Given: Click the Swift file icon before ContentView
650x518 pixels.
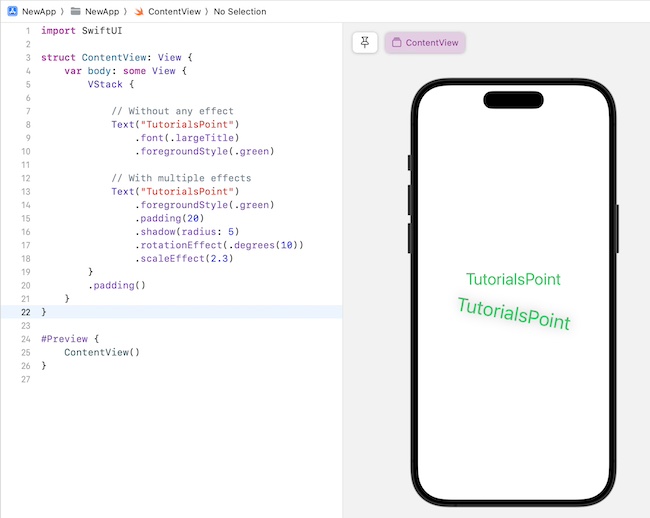Looking at the screenshot, I should (138, 10).
